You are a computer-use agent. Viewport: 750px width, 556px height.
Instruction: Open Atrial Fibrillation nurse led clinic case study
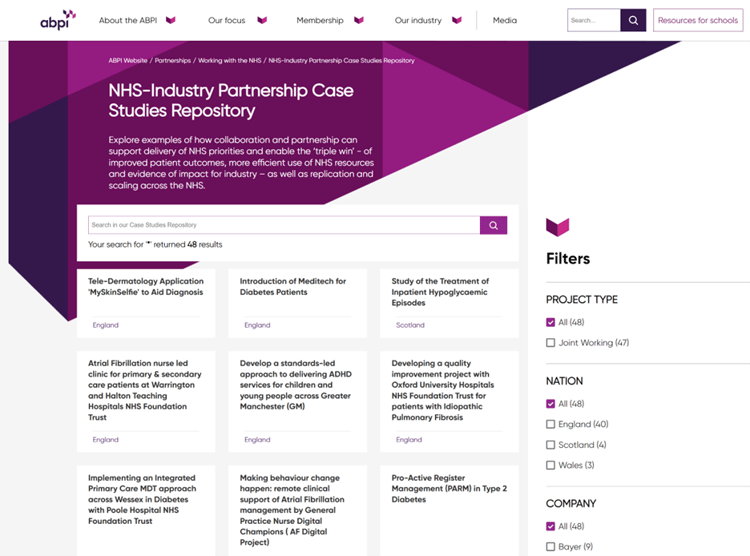(x=144, y=390)
